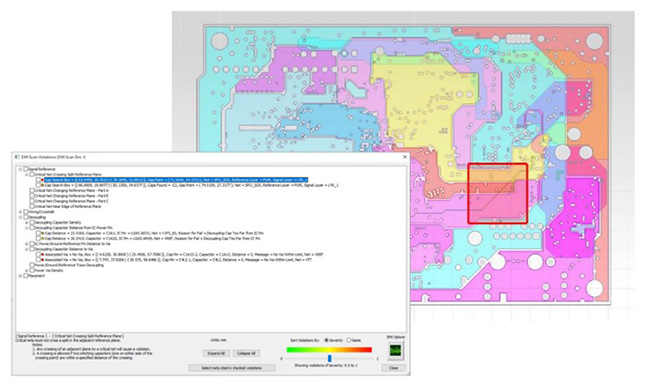Expand the Placement tree node
Viewport: 650px width, 386px height.
[x=20, y=276]
